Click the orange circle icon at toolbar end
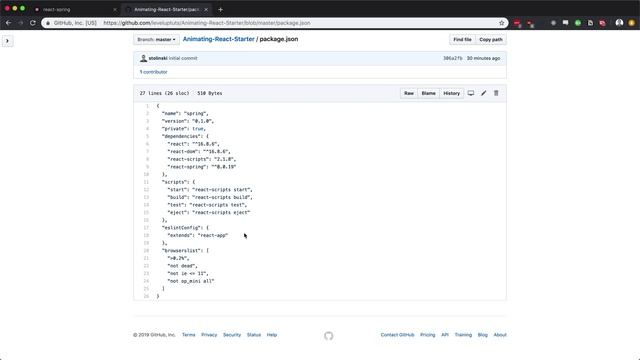640x360 pixels. (631, 23)
